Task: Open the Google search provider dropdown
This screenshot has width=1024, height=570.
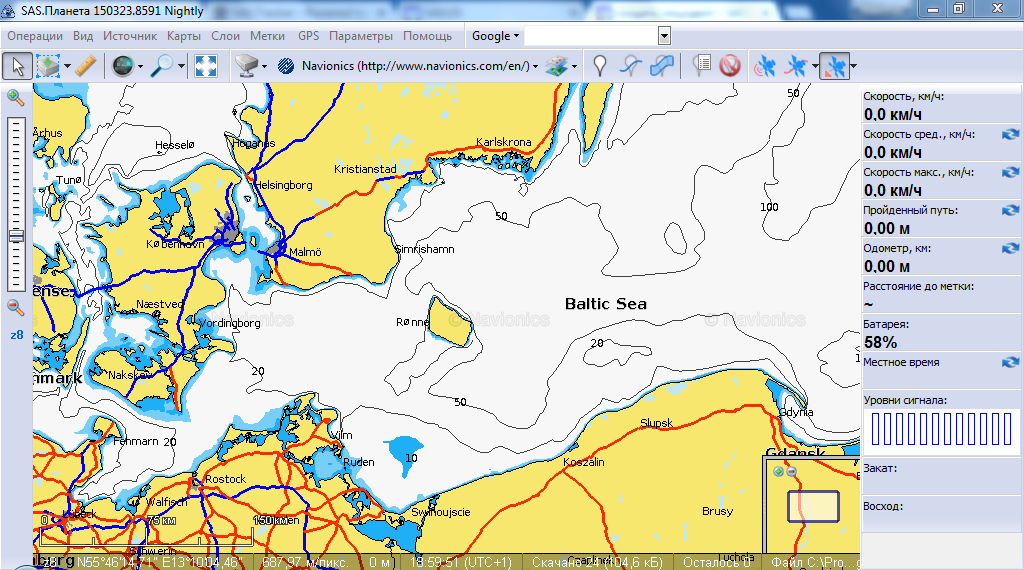Action: [495, 36]
